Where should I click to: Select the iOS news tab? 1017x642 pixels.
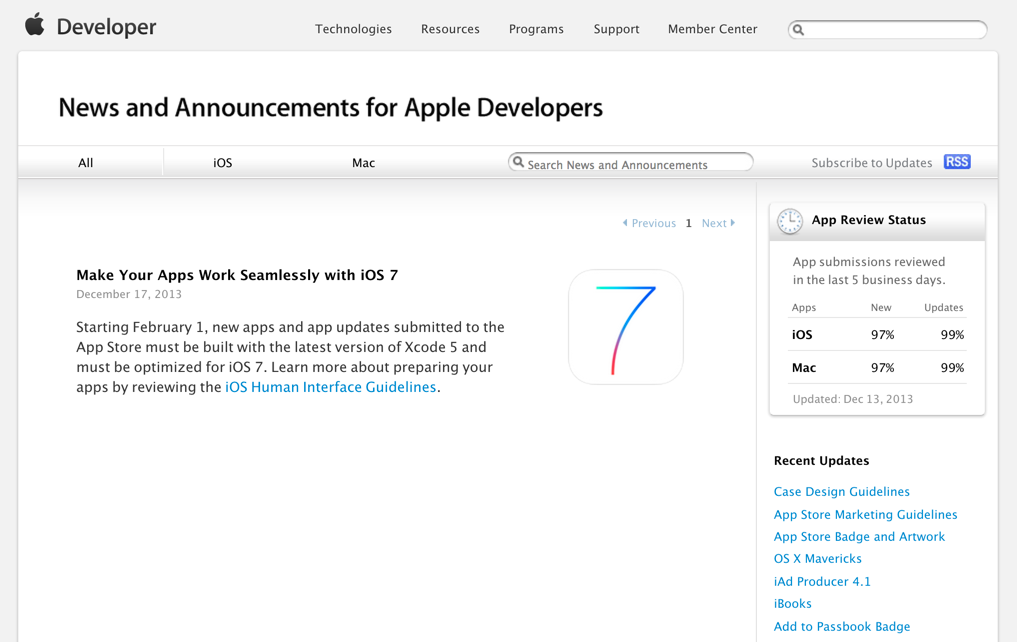(x=222, y=163)
